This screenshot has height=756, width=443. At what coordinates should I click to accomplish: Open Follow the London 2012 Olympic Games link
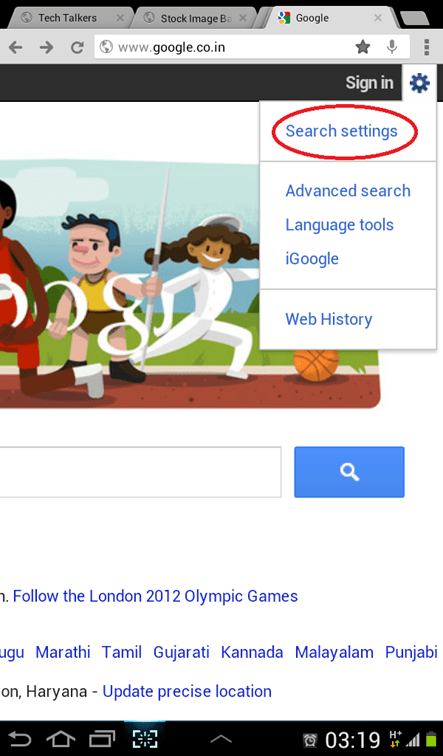pos(155,596)
